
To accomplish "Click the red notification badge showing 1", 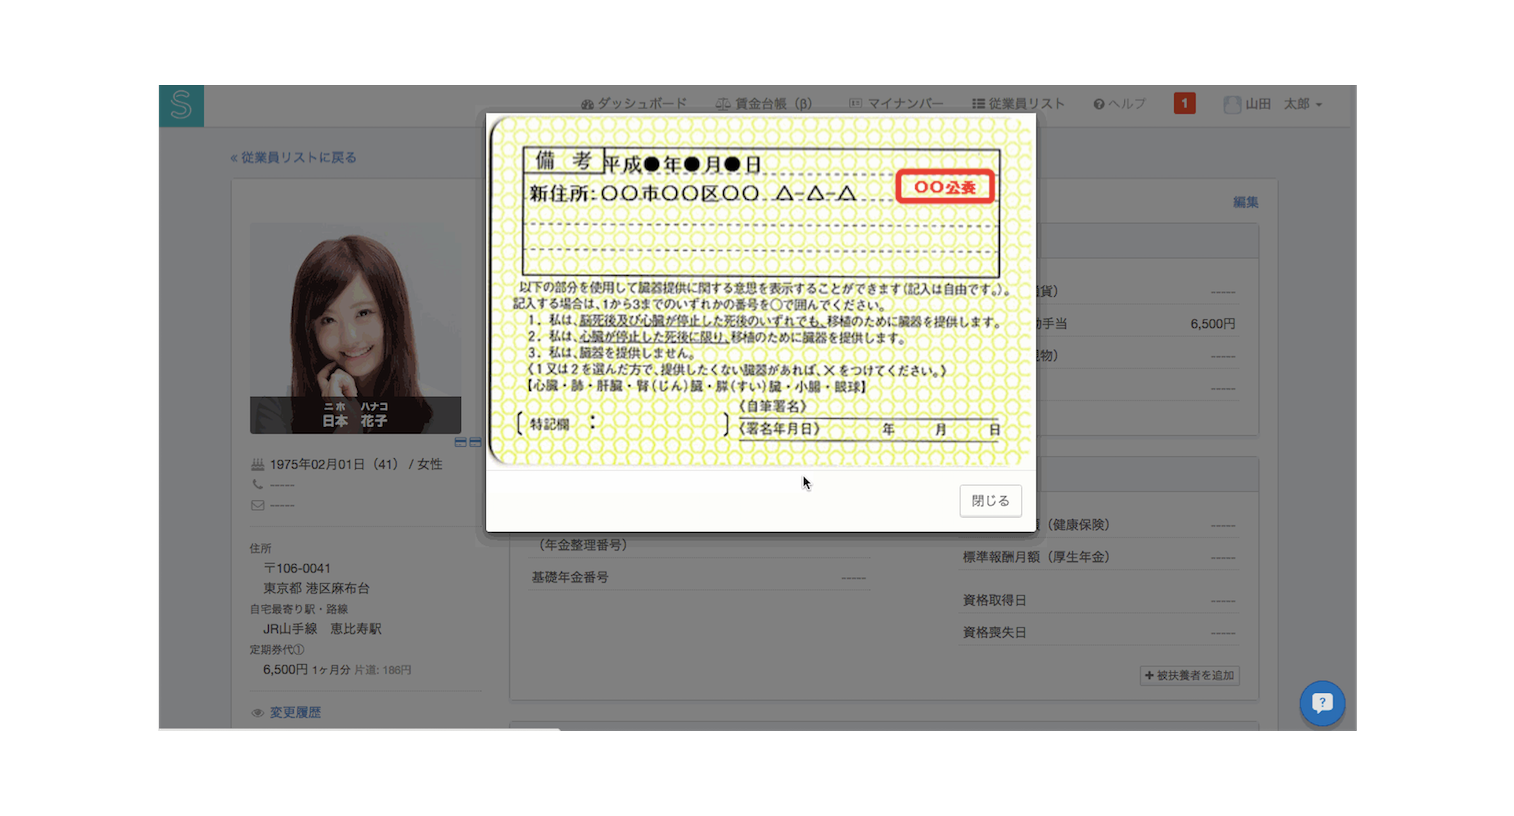I will (x=1184, y=102).
